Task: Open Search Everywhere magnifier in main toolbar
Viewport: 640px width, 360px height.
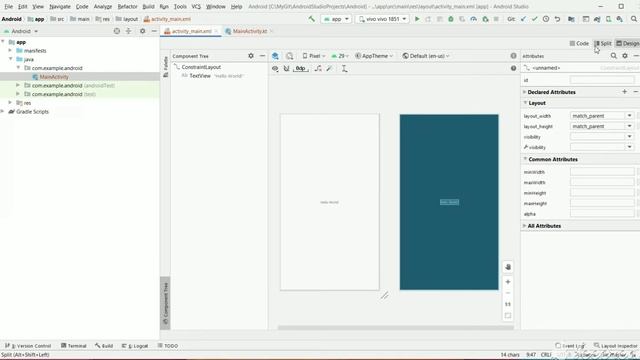Action: [634, 19]
